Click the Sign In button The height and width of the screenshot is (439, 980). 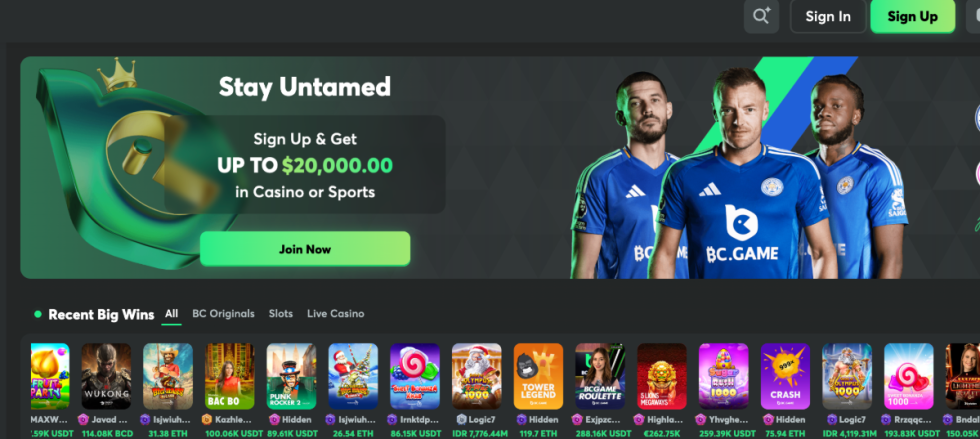point(828,16)
